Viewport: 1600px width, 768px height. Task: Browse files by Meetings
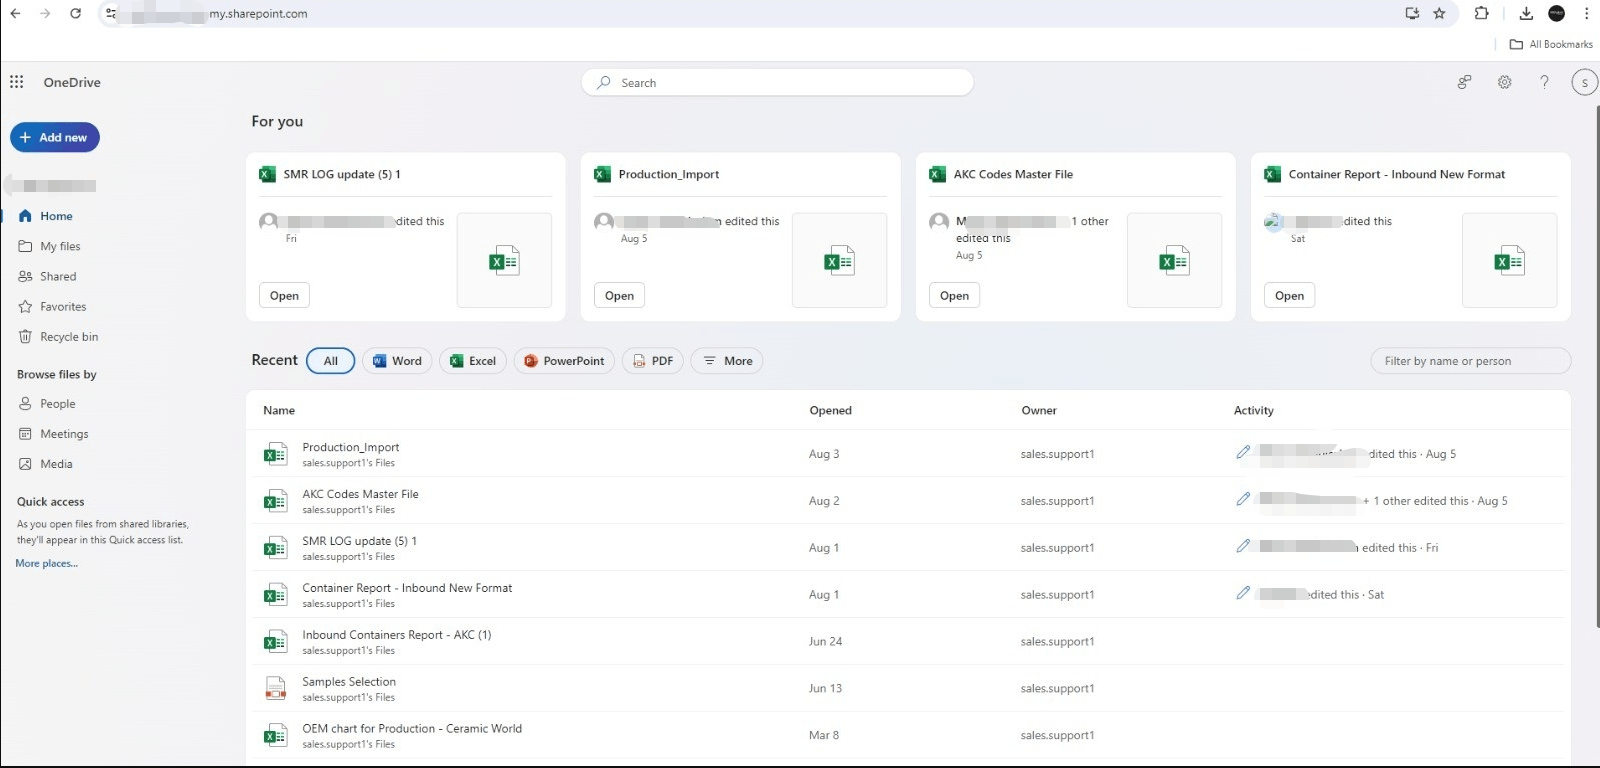(64, 434)
